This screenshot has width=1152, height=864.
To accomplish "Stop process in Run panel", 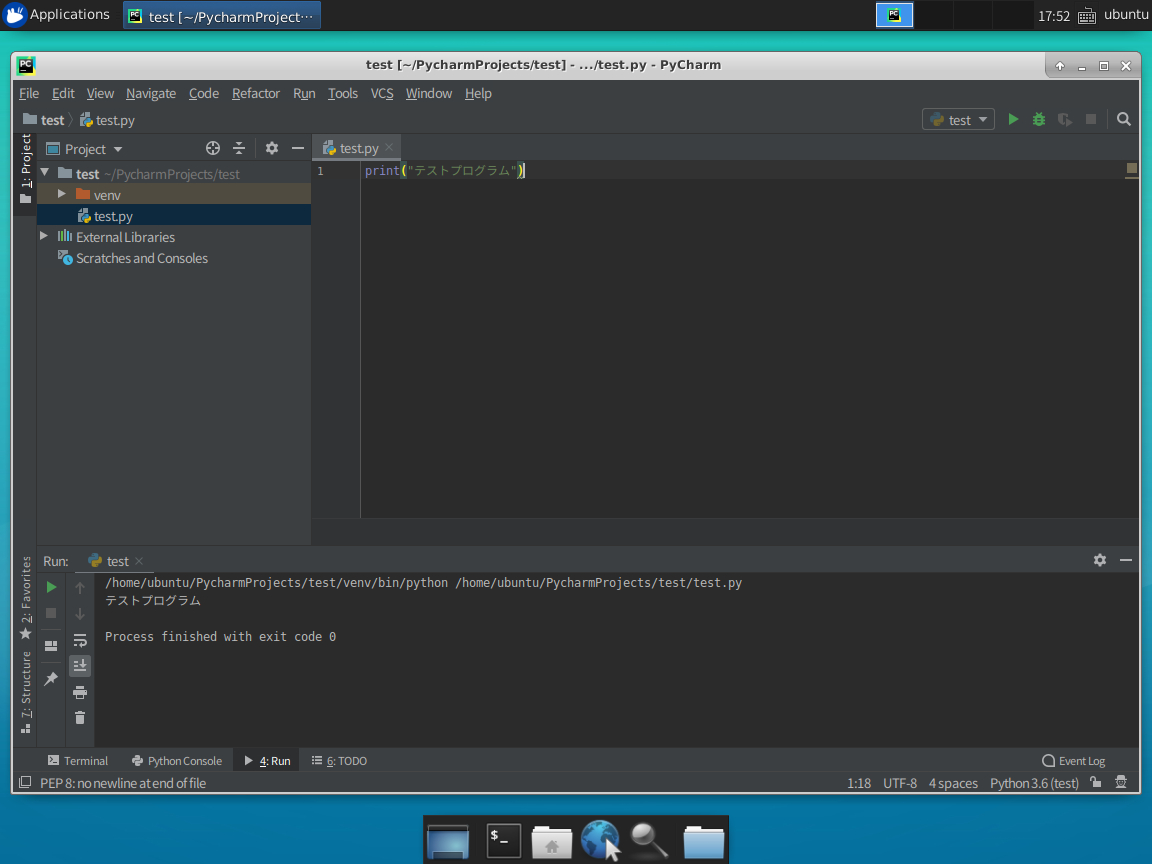I will [x=51, y=613].
